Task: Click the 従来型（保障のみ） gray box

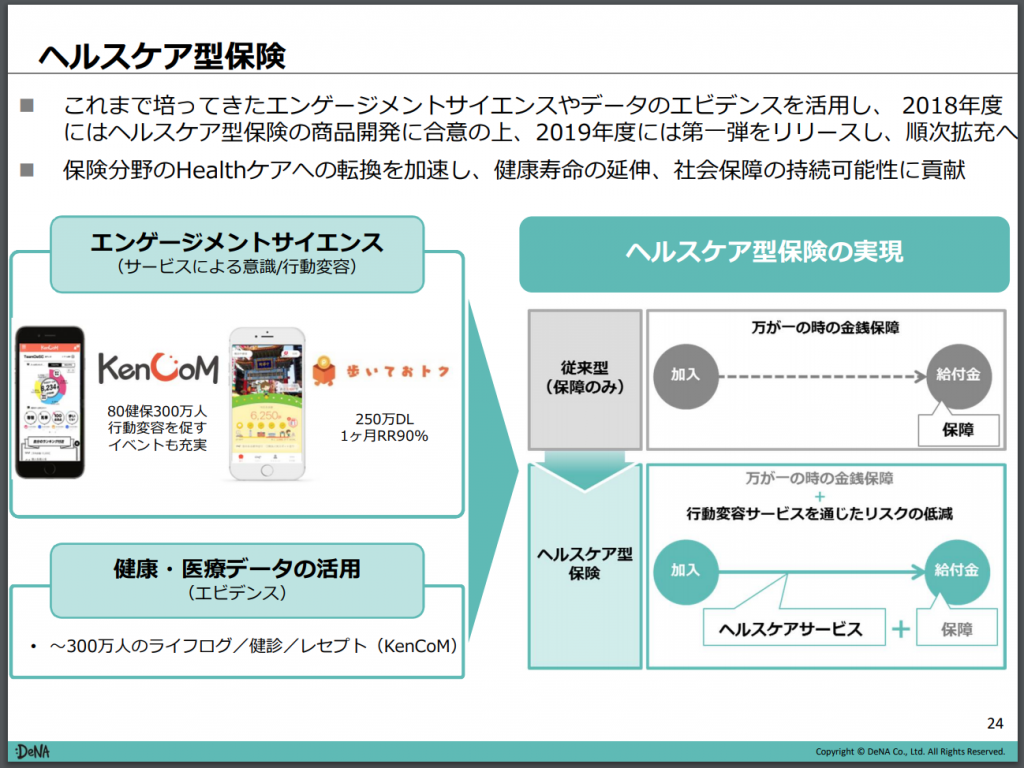Action: point(585,379)
